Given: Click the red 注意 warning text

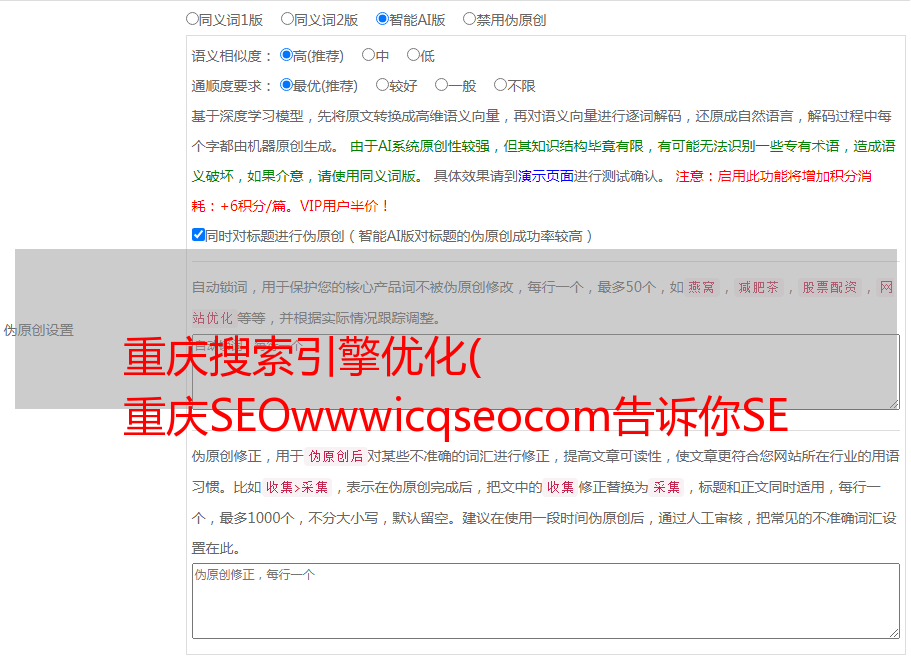Looking at the screenshot, I should point(531,191).
